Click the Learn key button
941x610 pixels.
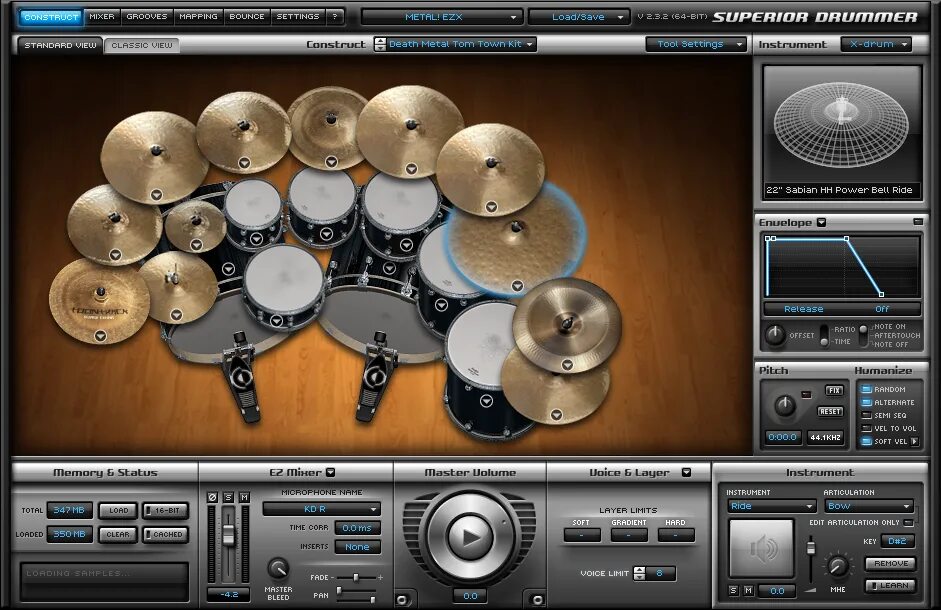(891, 585)
